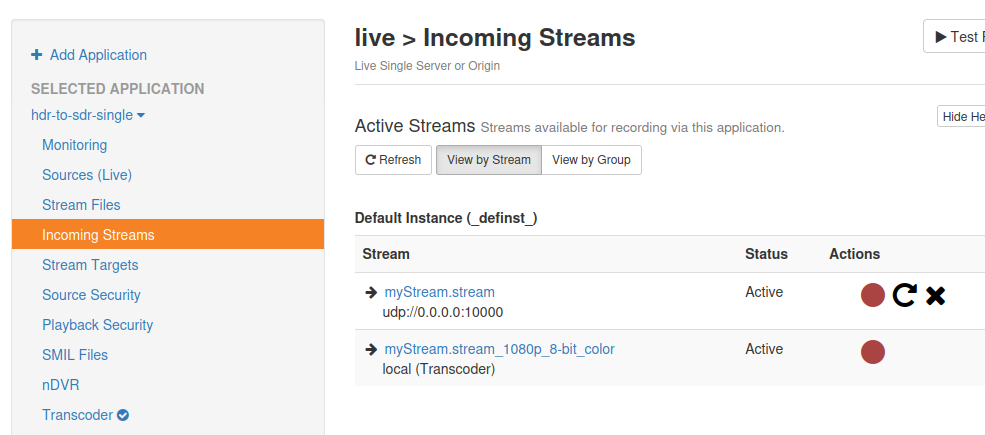Refresh the Active Streams list
The width and height of the screenshot is (985, 435).
click(393, 160)
